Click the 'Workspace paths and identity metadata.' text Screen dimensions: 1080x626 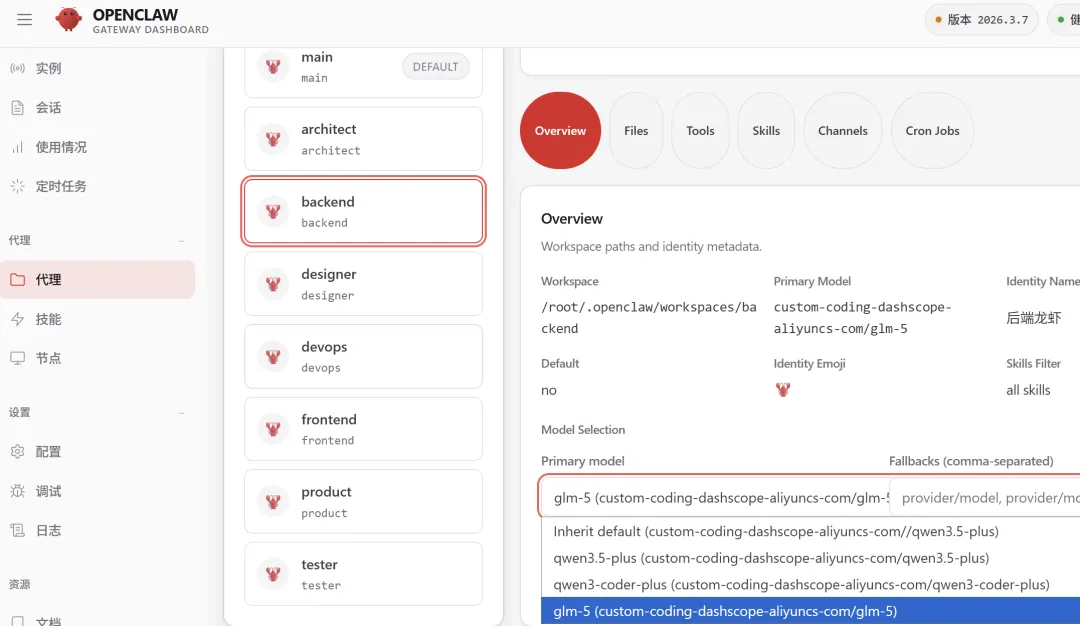[651, 247]
